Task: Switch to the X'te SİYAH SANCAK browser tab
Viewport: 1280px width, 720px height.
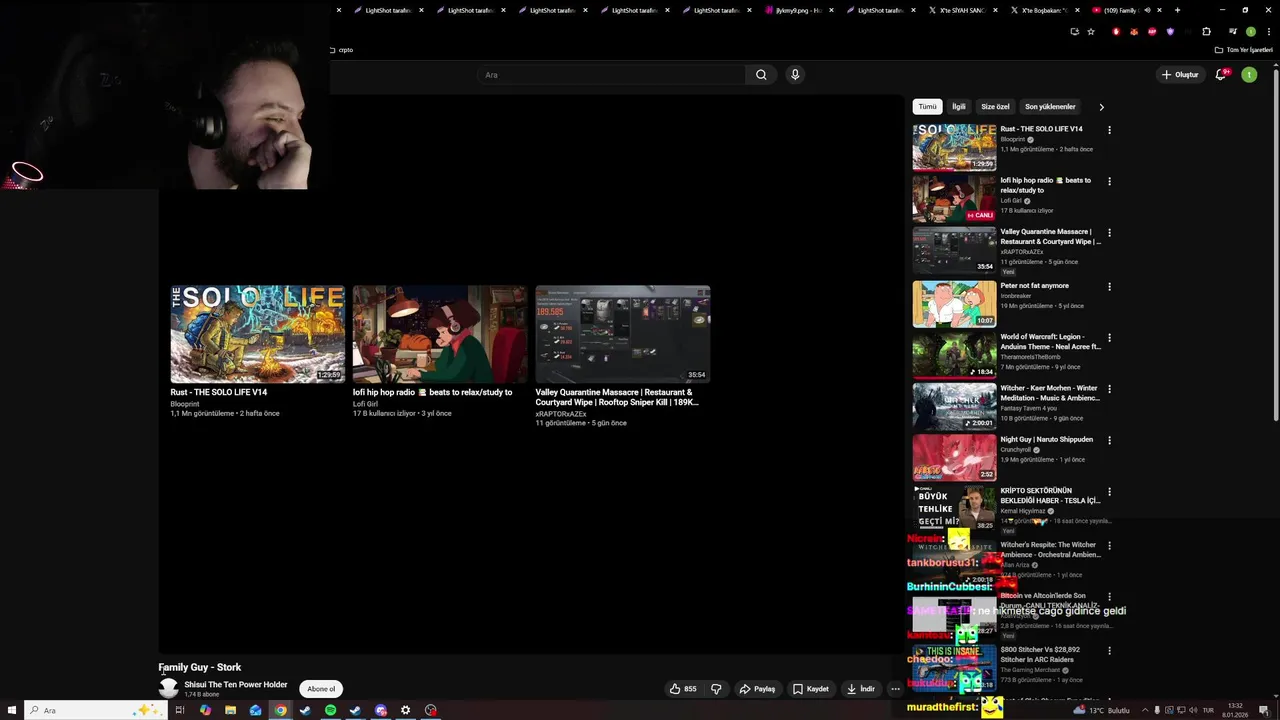Action: tap(961, 10)
